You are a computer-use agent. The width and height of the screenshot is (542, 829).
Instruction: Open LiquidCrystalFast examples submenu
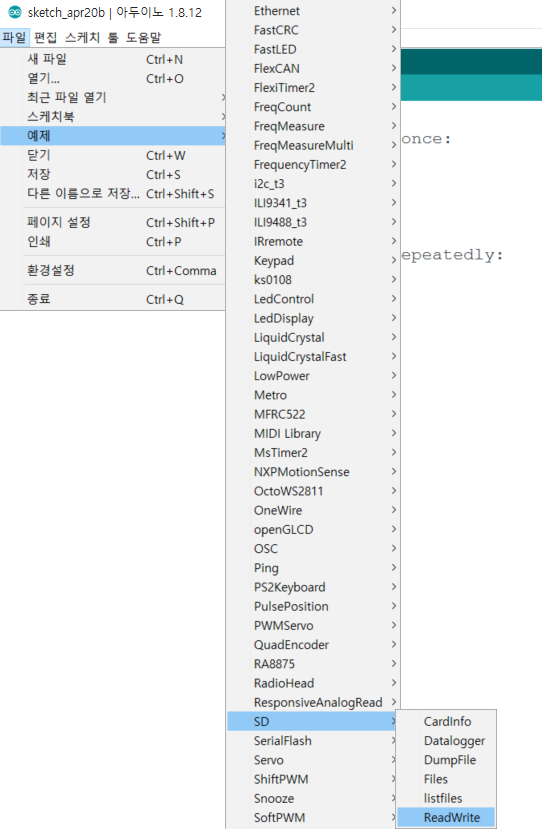tap(313, 356)
